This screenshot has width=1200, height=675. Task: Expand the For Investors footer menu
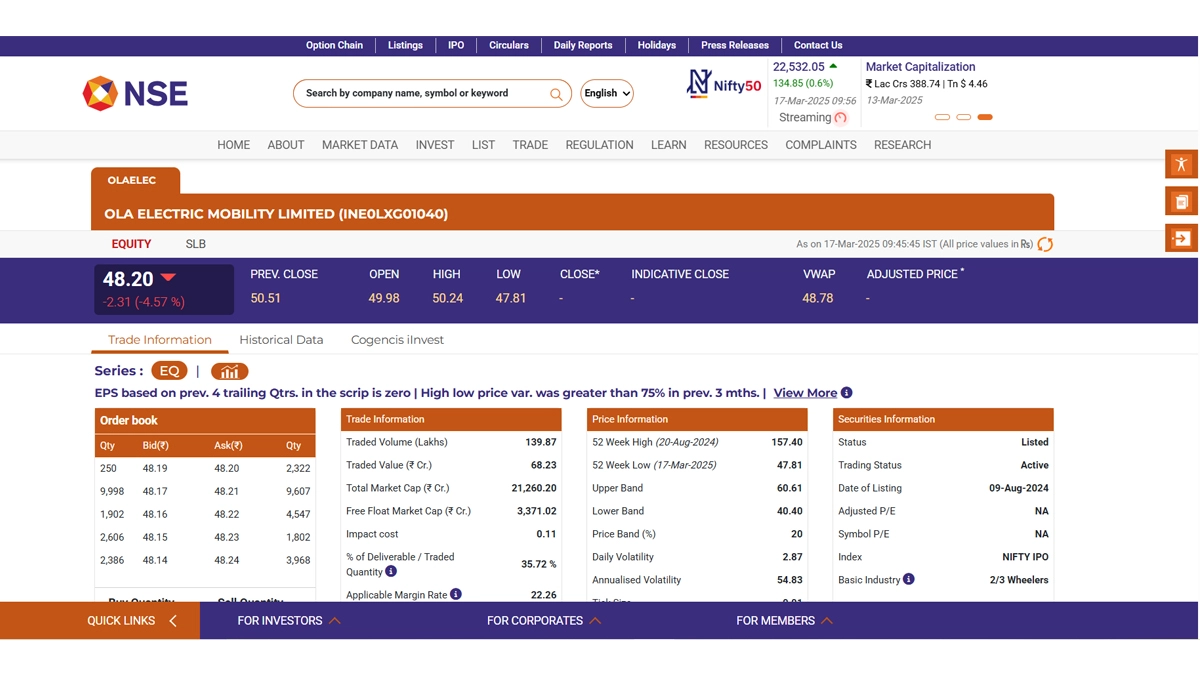[288, 621]
